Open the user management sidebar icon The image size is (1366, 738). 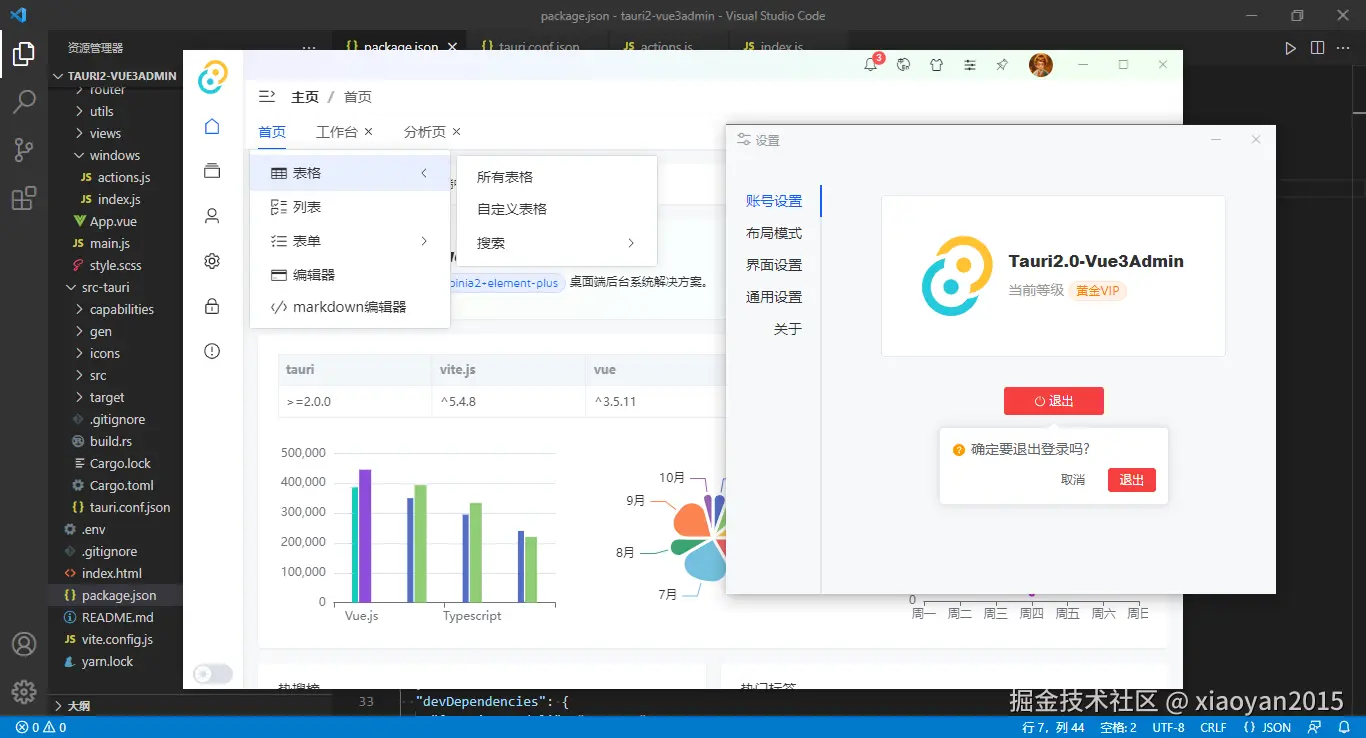tap(212, 215)
